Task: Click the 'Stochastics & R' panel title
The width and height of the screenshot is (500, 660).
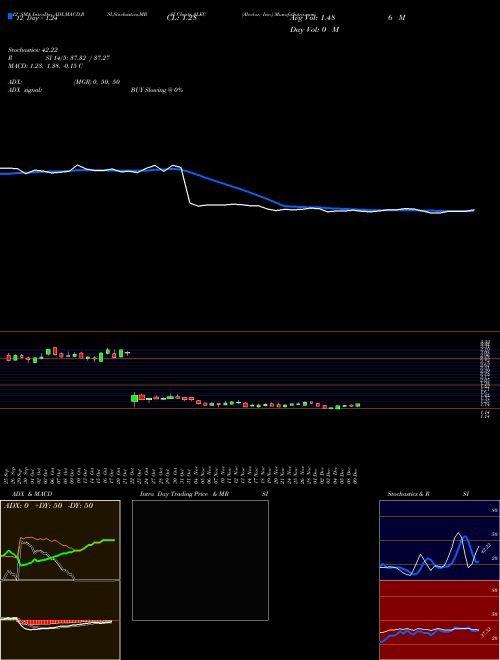Action: coord(408,494)
